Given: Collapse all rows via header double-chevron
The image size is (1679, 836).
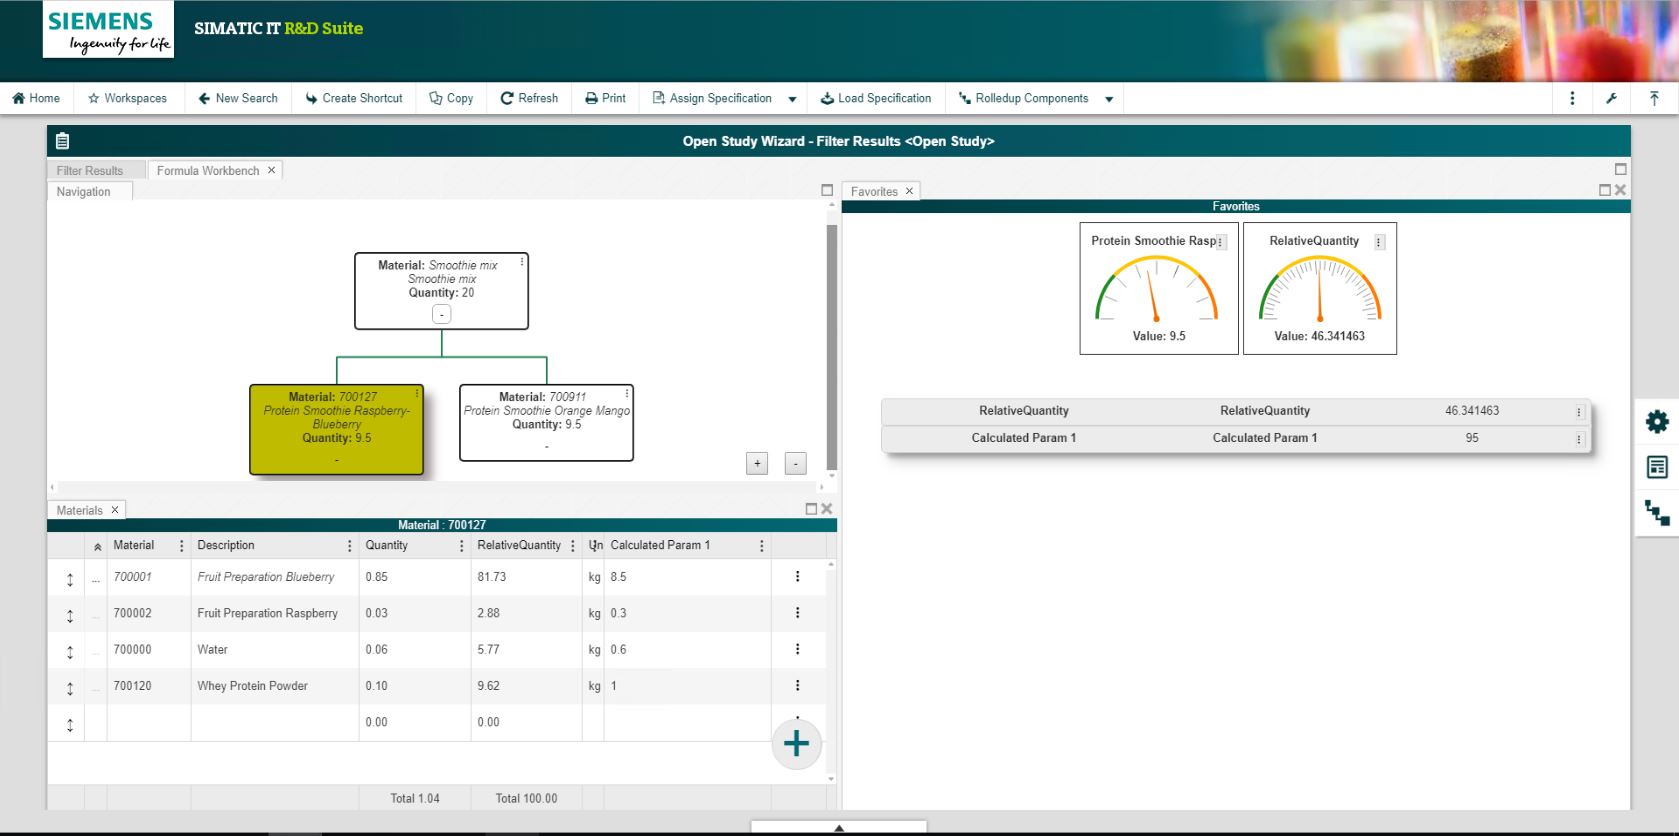Looking at the screenshot, I should [x=97, y=547].
